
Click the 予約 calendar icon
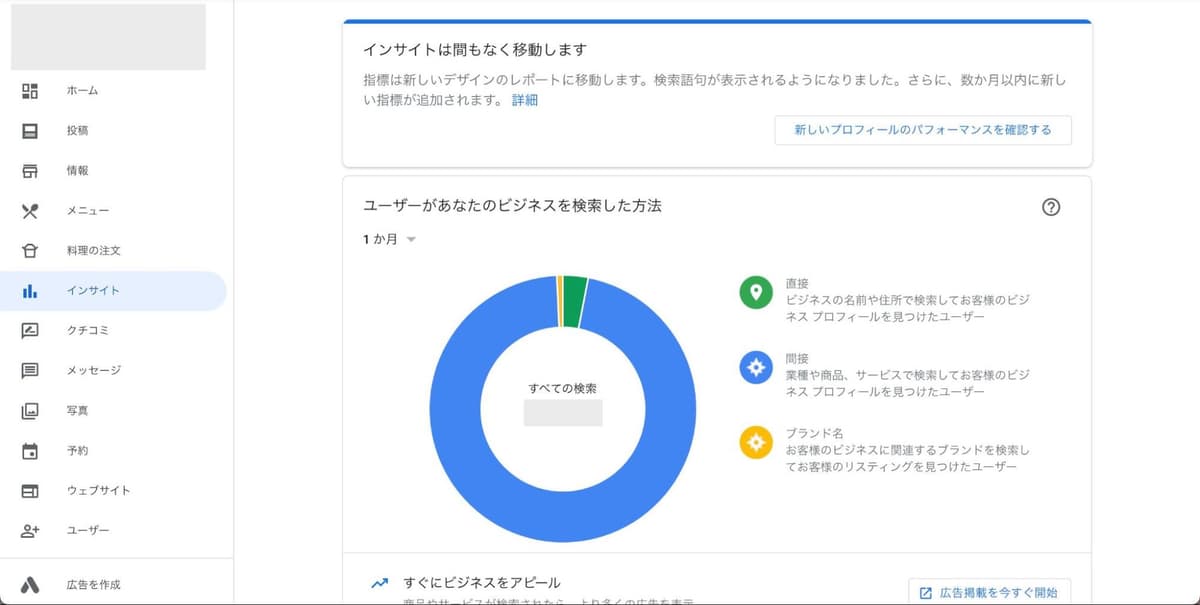coord(30,451)
